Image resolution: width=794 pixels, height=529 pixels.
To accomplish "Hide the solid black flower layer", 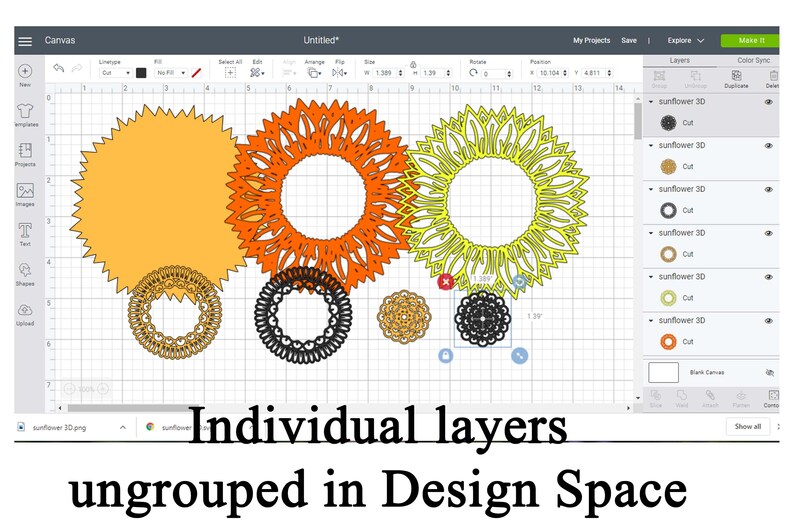I will [x=768, y=102].
